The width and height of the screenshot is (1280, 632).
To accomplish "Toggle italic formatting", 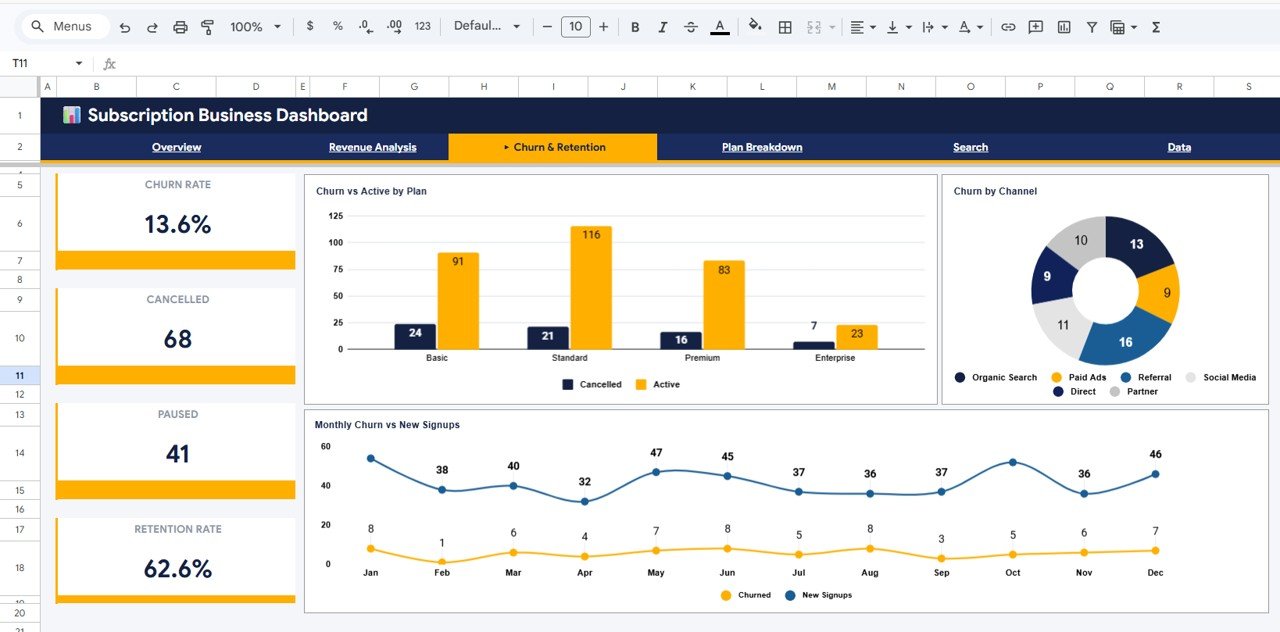I will [663, 27].
